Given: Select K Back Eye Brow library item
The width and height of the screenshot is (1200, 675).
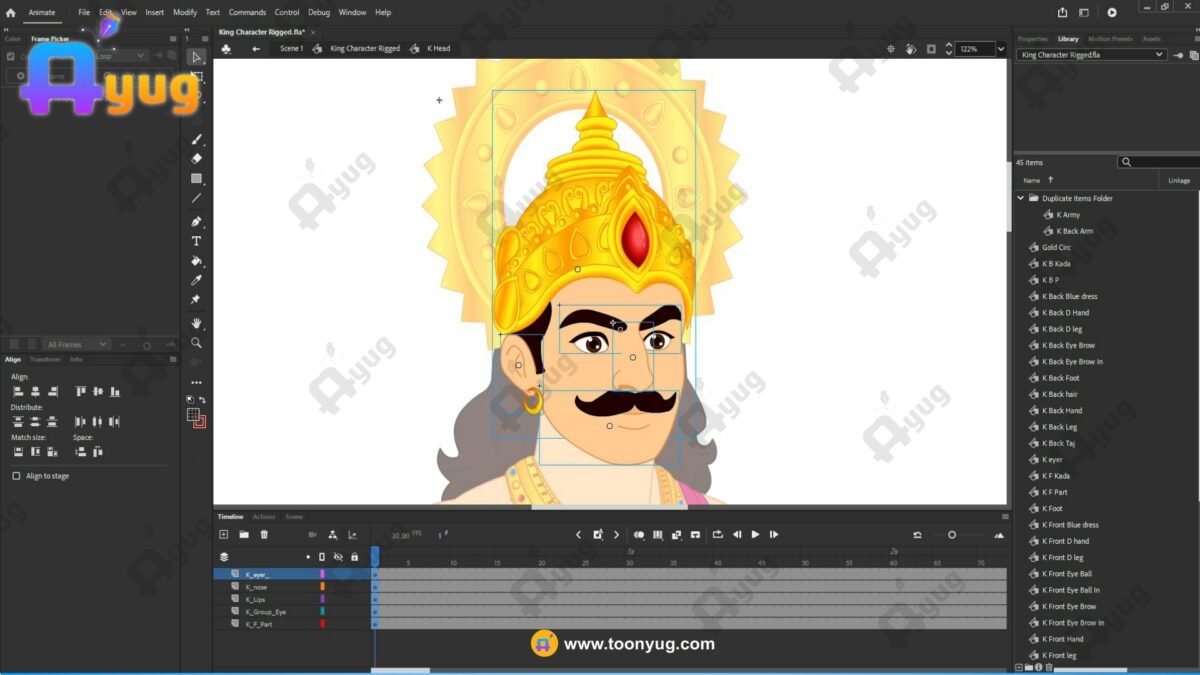Looking at the screenshot, I should click(1069, 345).
